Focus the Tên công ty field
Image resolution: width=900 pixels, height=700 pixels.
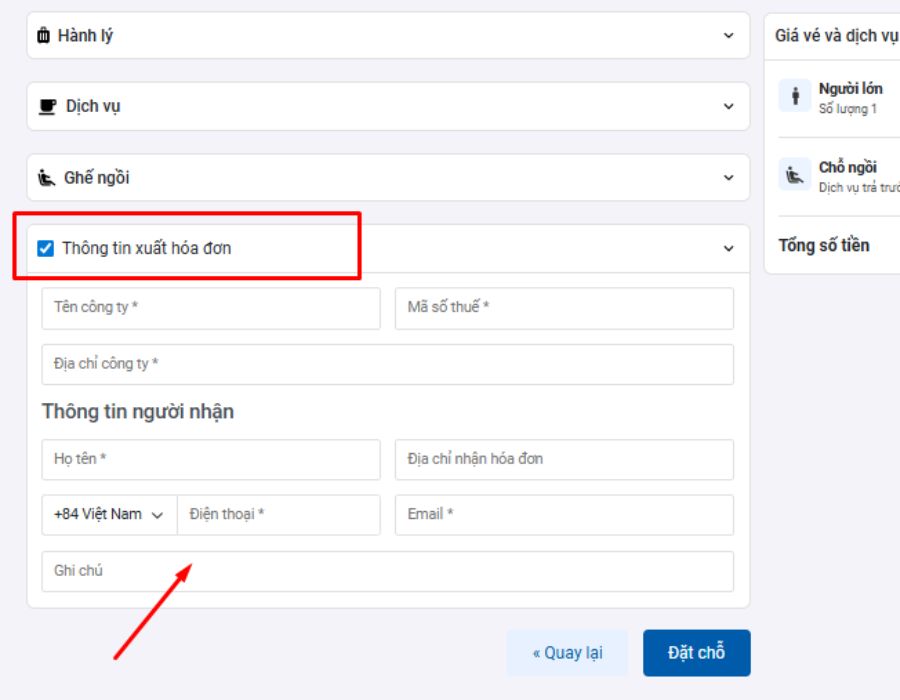211,308
